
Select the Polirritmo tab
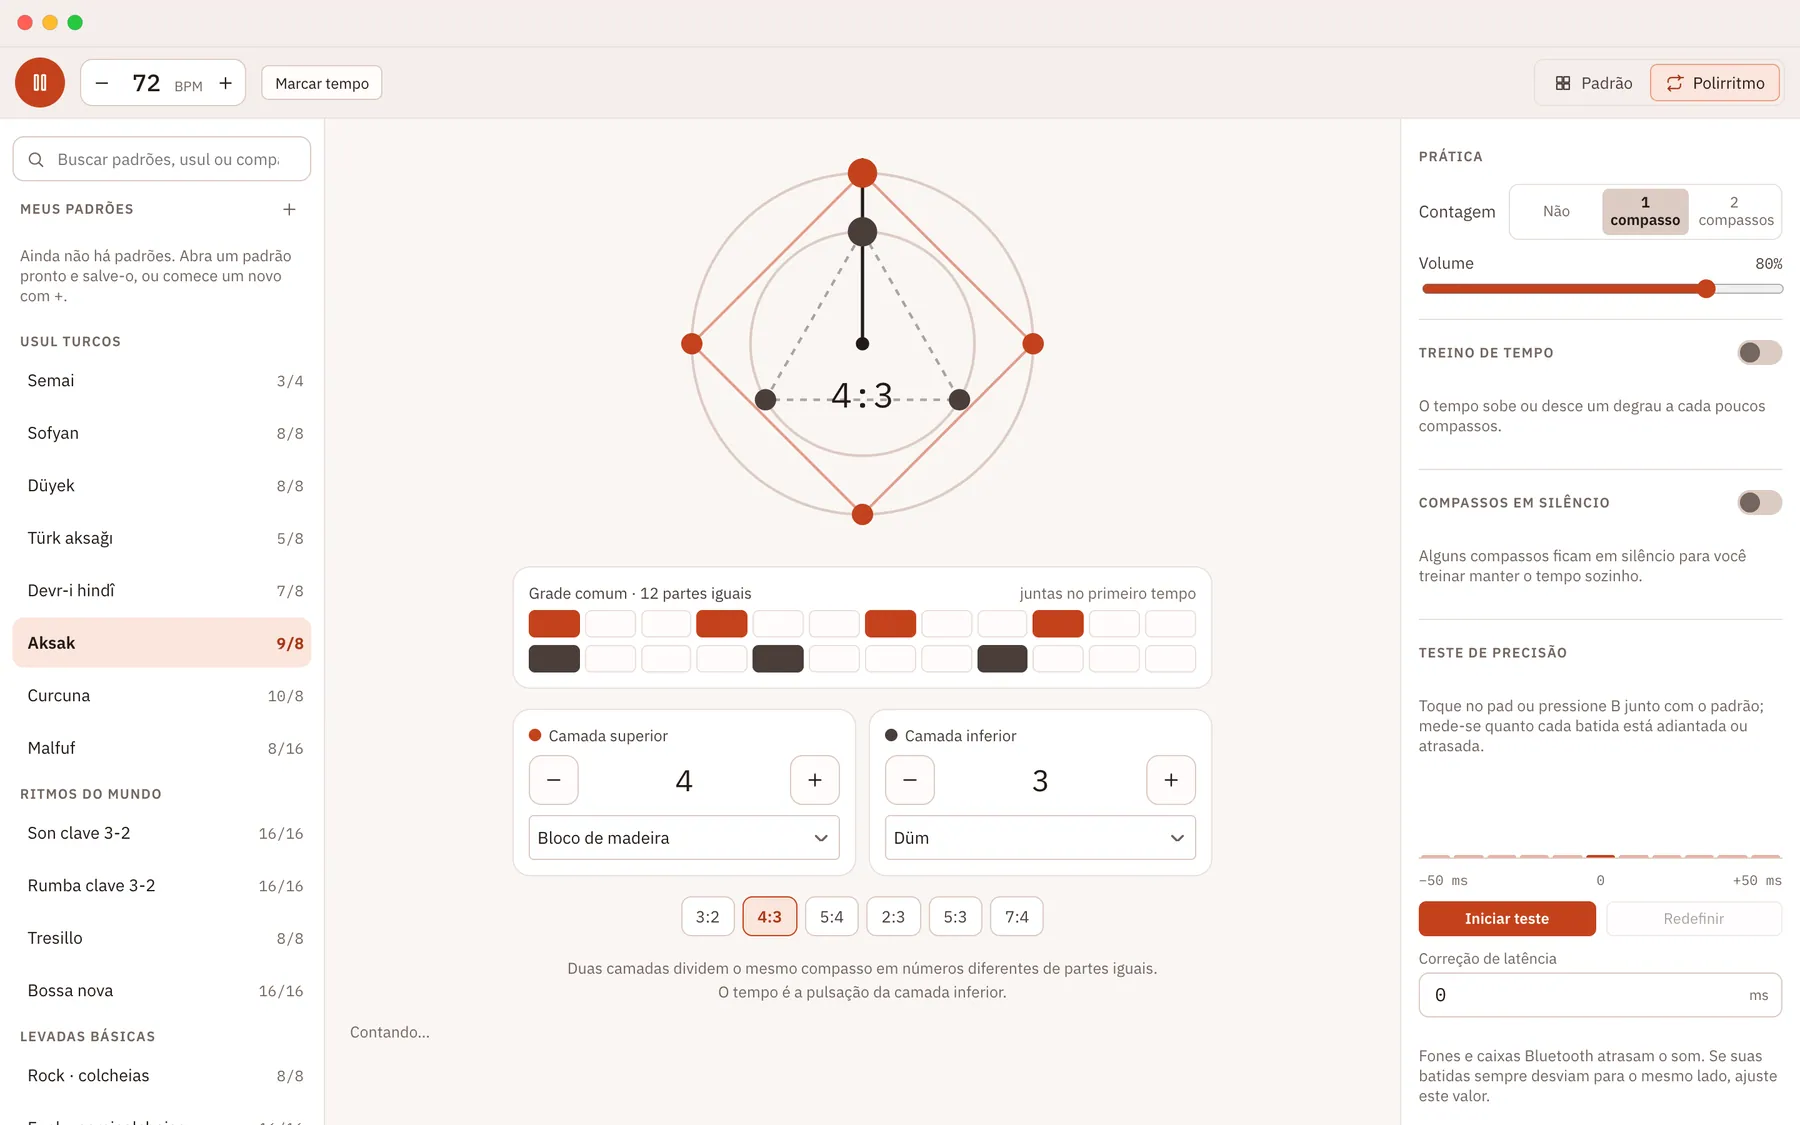(1715, 83)
